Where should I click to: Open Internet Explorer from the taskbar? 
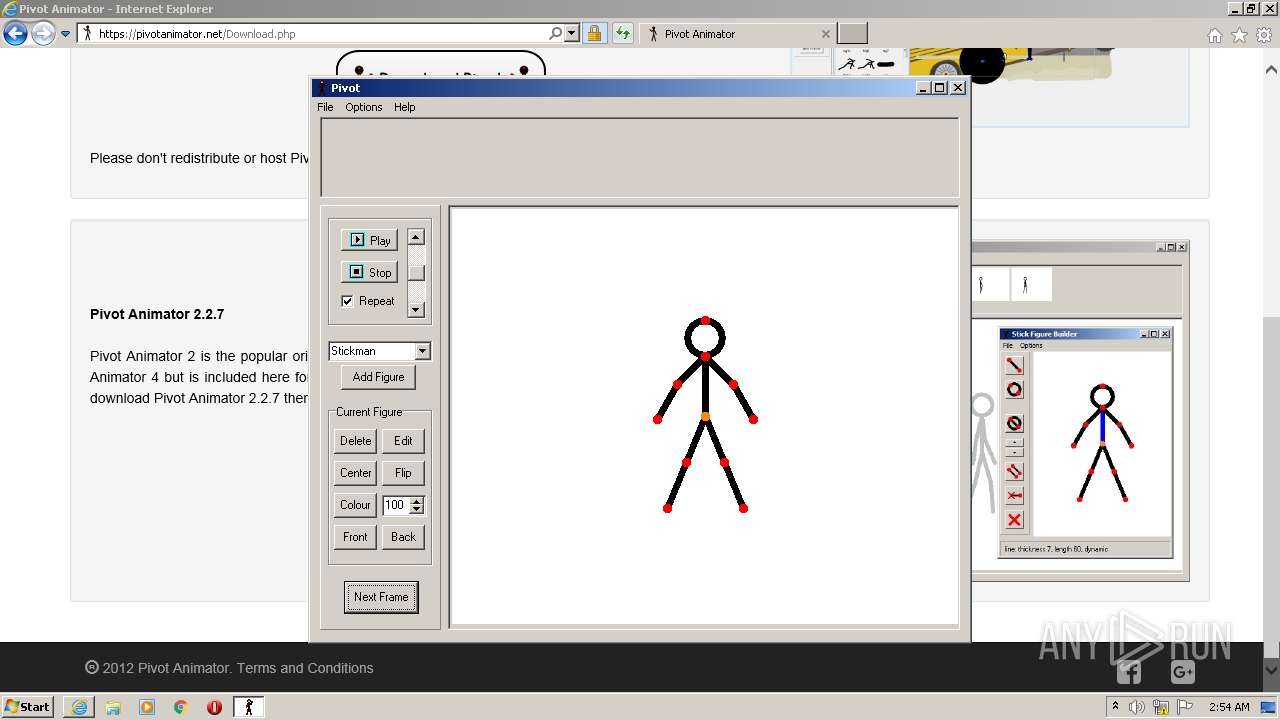79,707
